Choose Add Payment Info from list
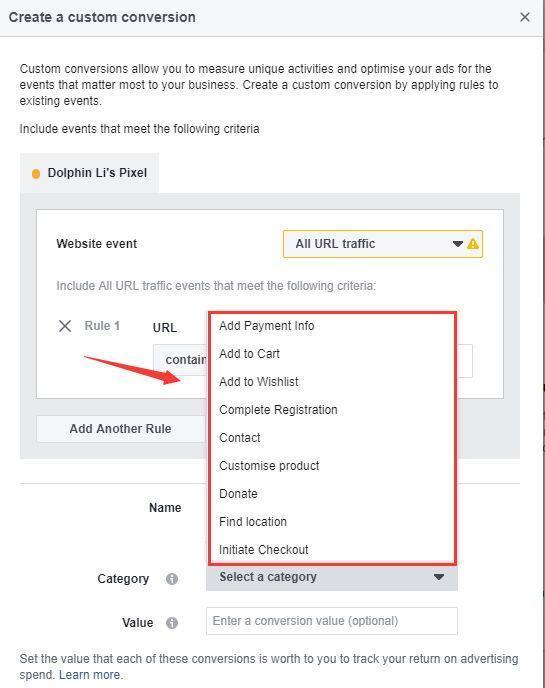The height and width of the screenshot is (688, 545). pos(266,326)
